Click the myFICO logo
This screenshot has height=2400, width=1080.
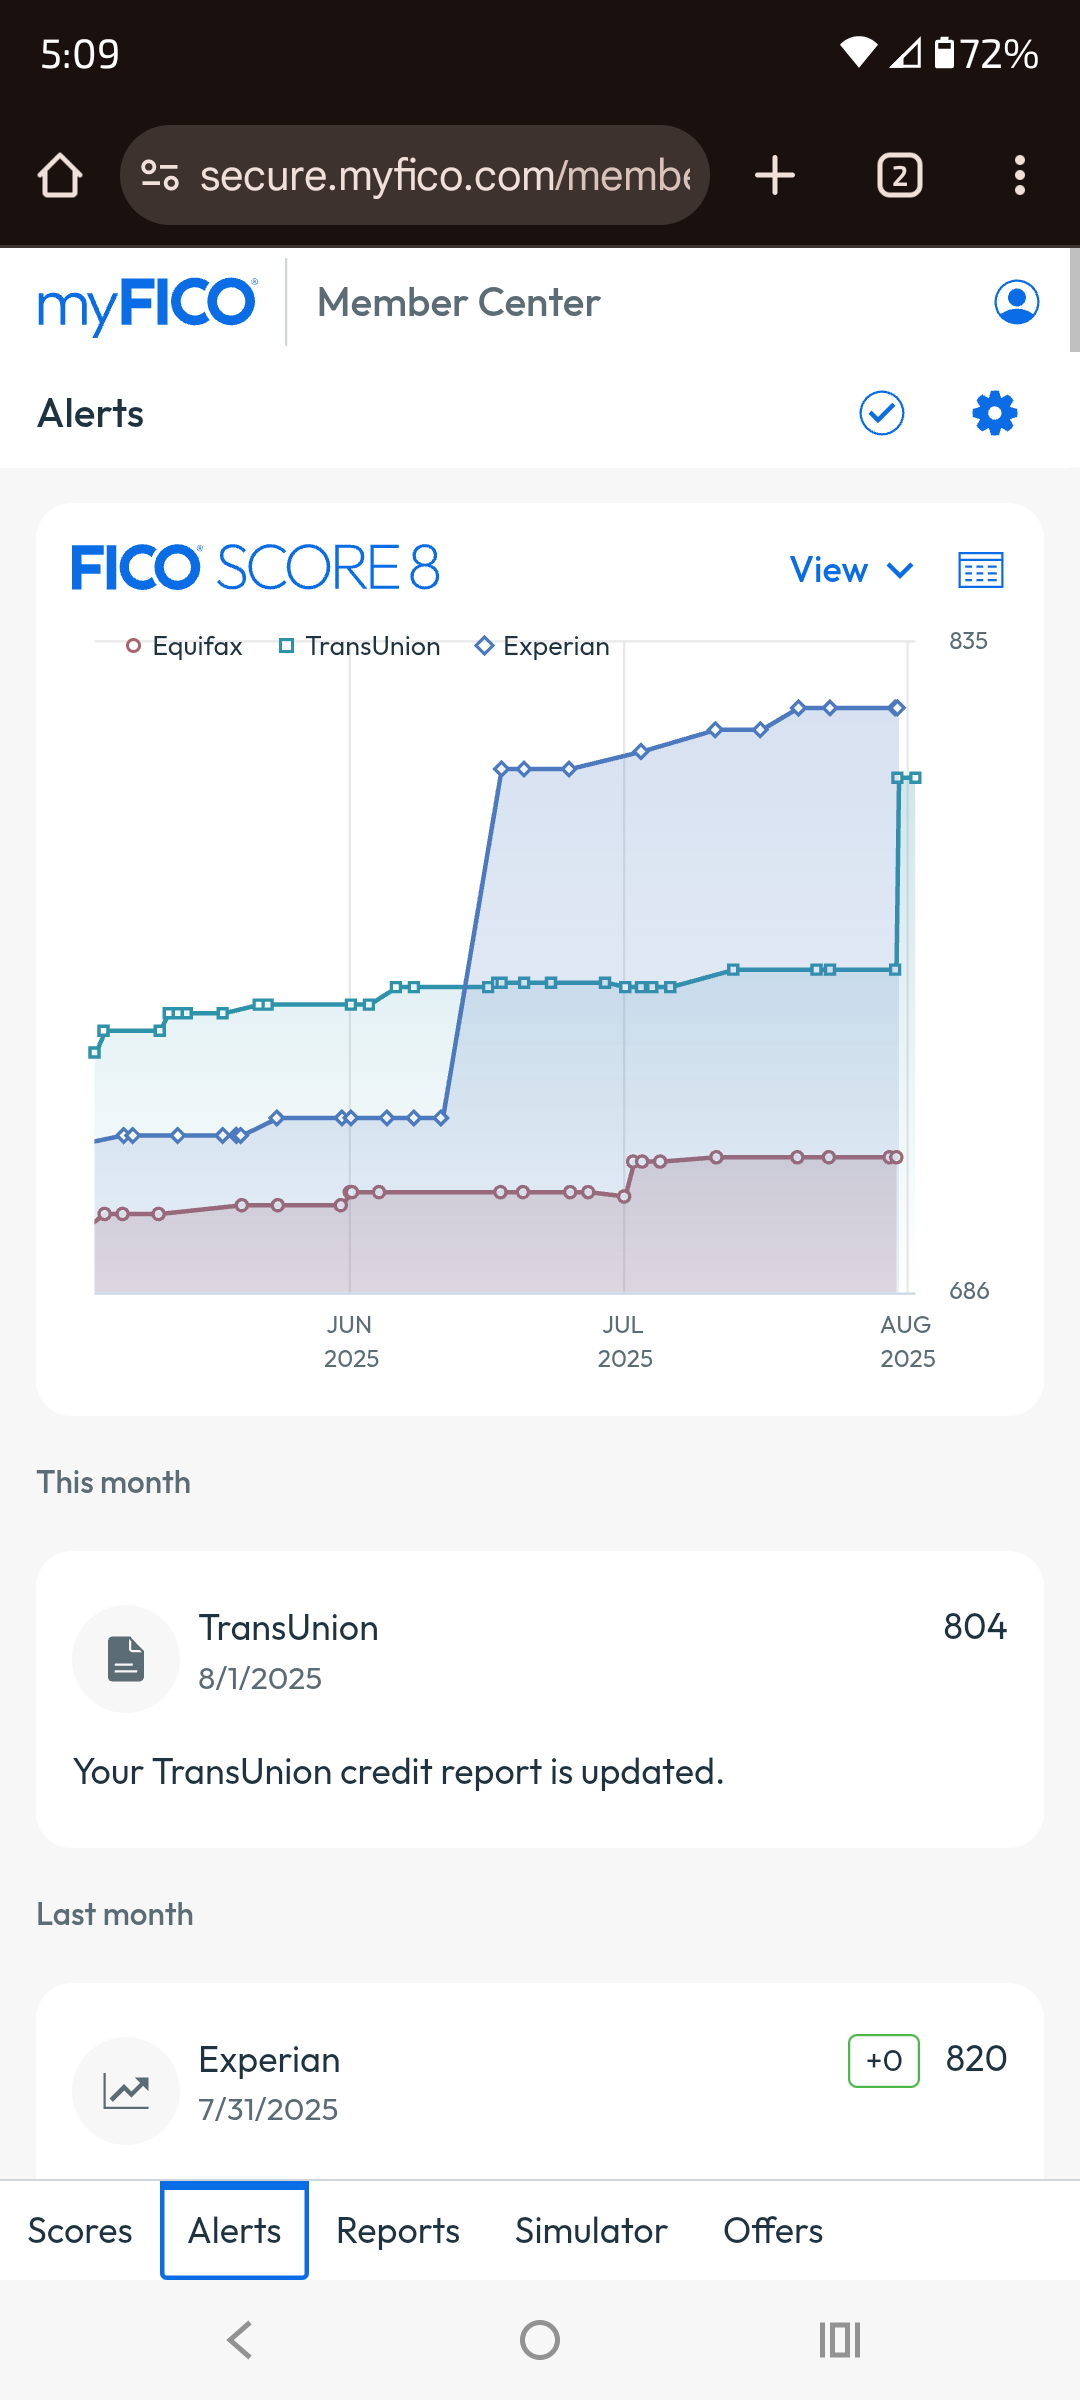(147, 303)
